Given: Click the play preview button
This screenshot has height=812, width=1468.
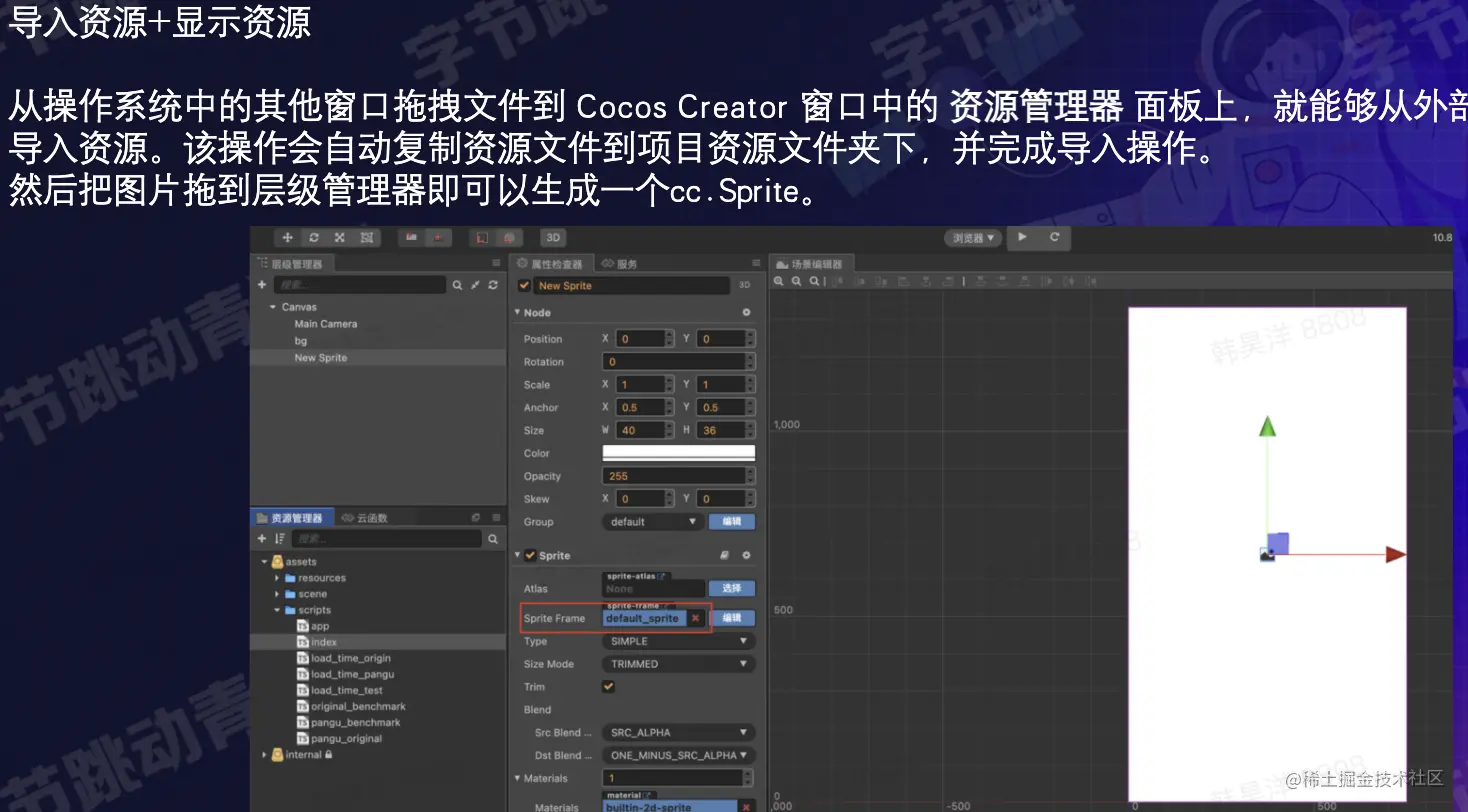Looking at the screenshot, I should (x=1021, y=237).
